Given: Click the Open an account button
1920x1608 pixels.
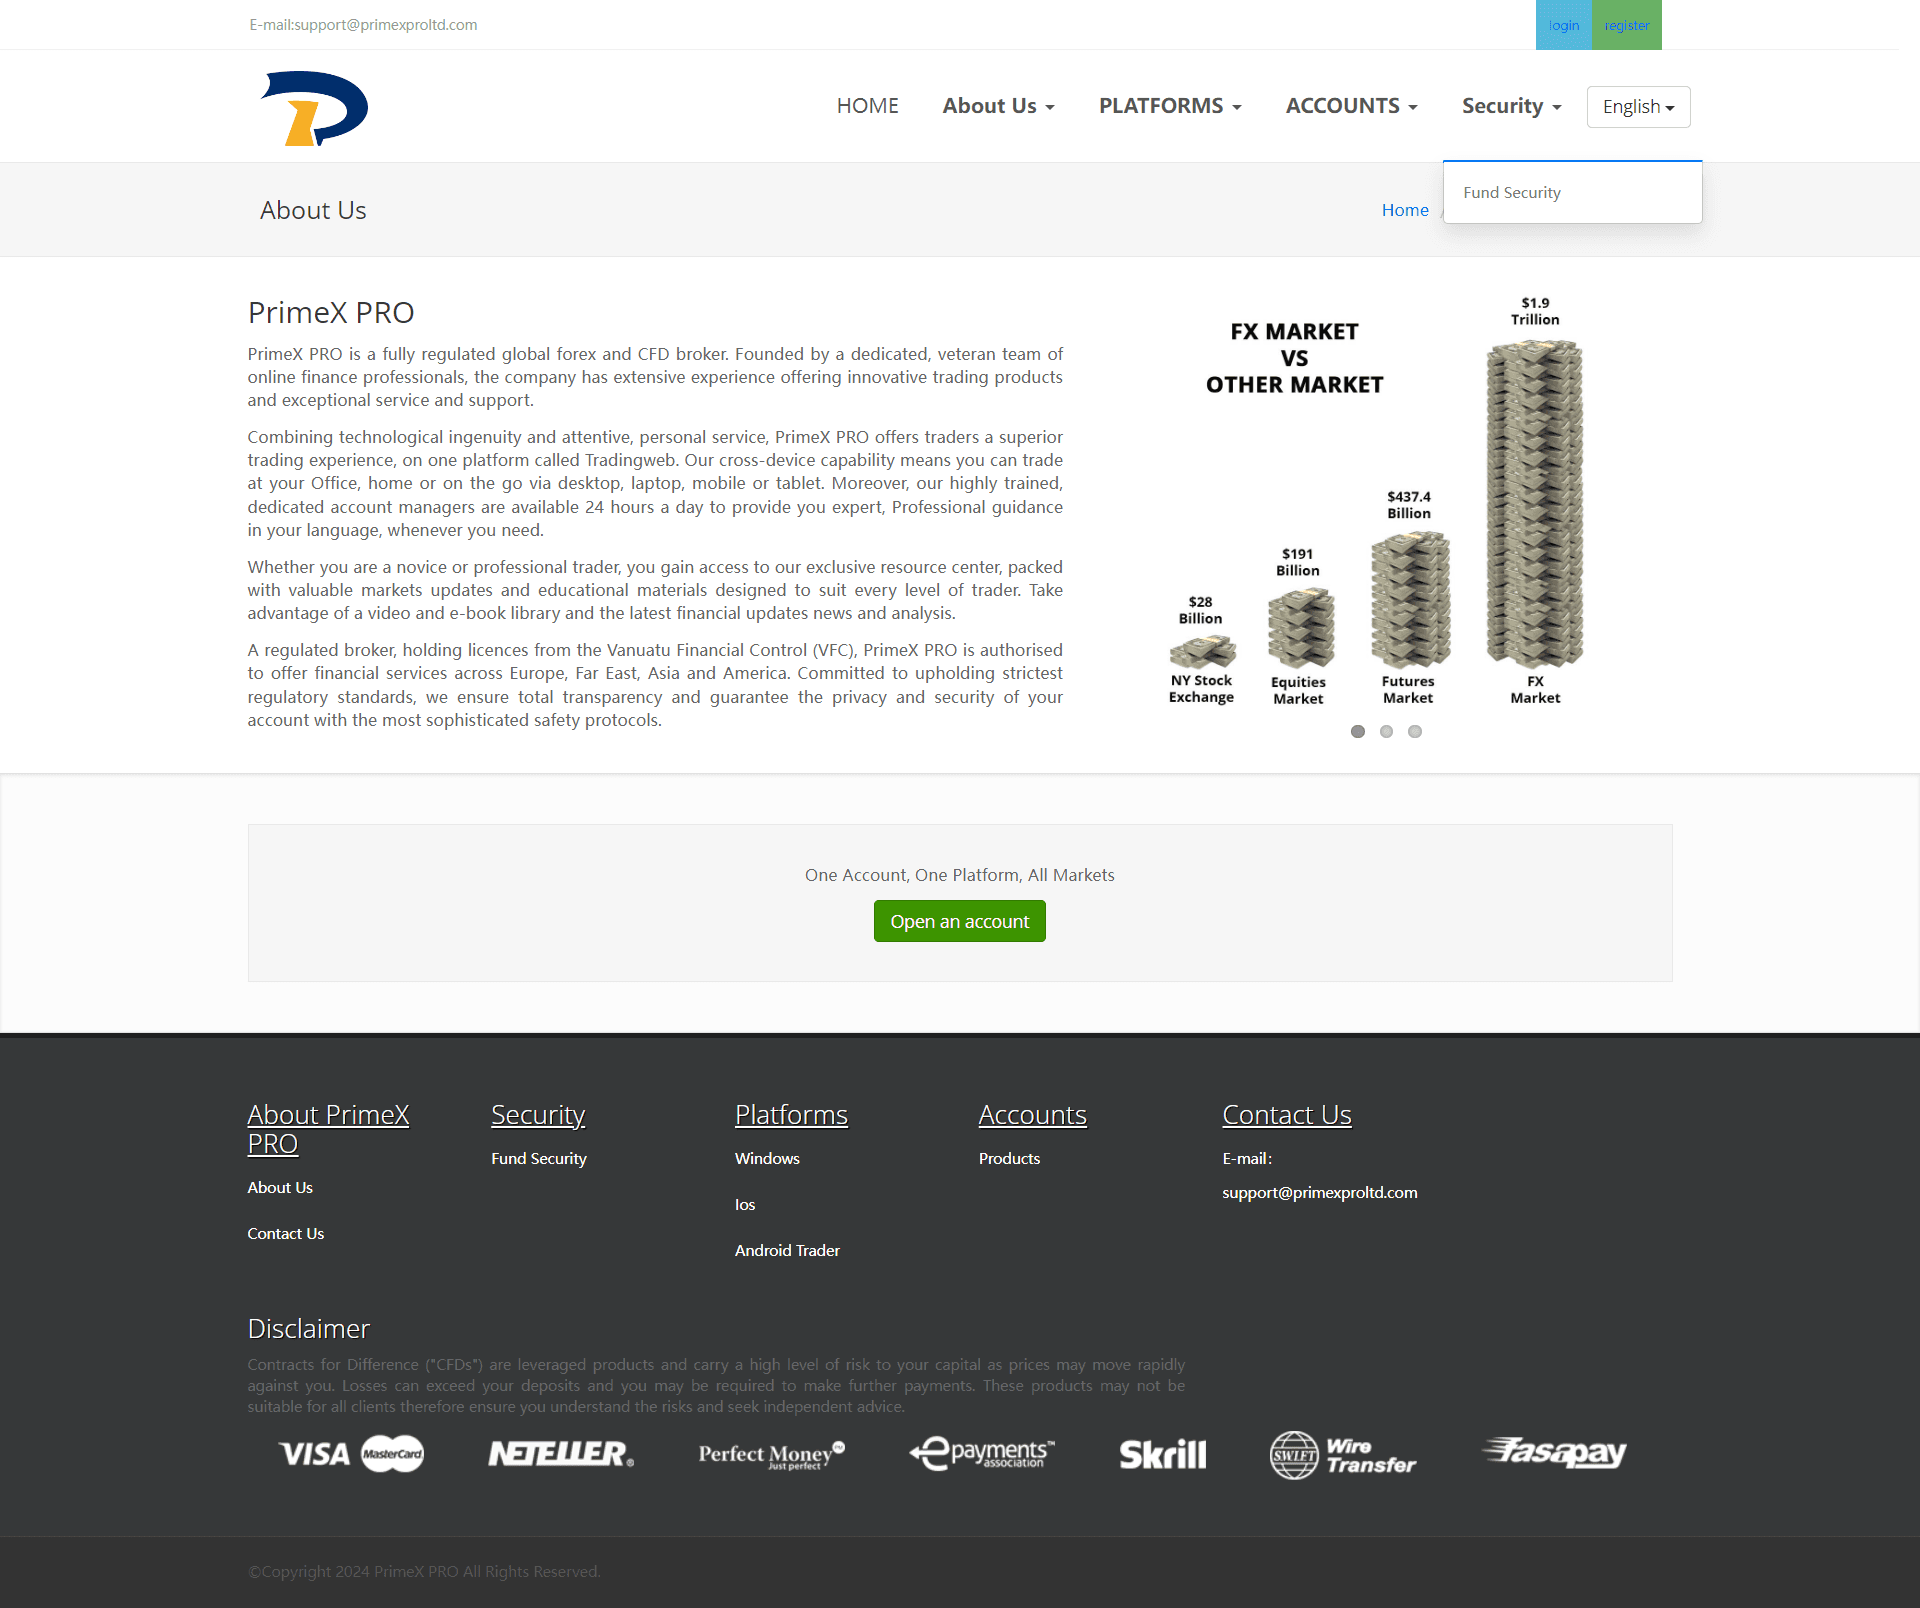Looking at the screenshot, I should (x=960, y=920).
